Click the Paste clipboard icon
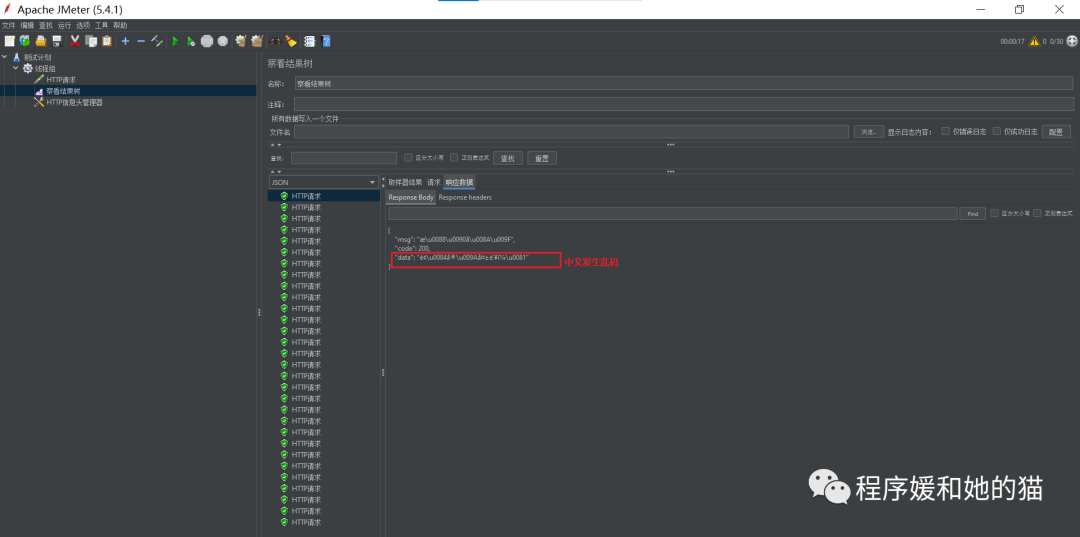 [x=107, y=41]
